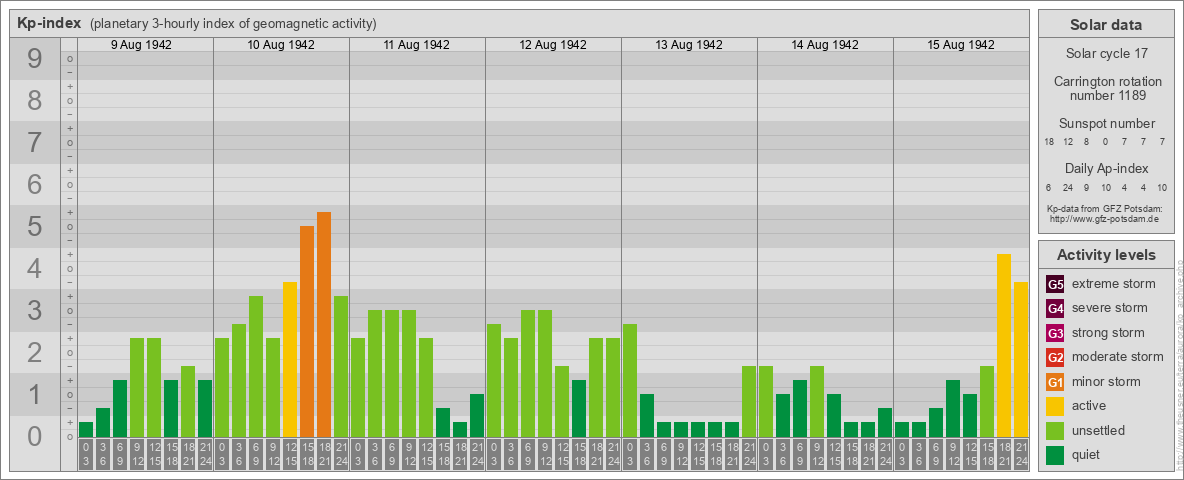This screenshot has height=480, width=1184.
Task: Click the tallest orange bar on 10 Aug (18-21)
Action: tap(324, 325)
